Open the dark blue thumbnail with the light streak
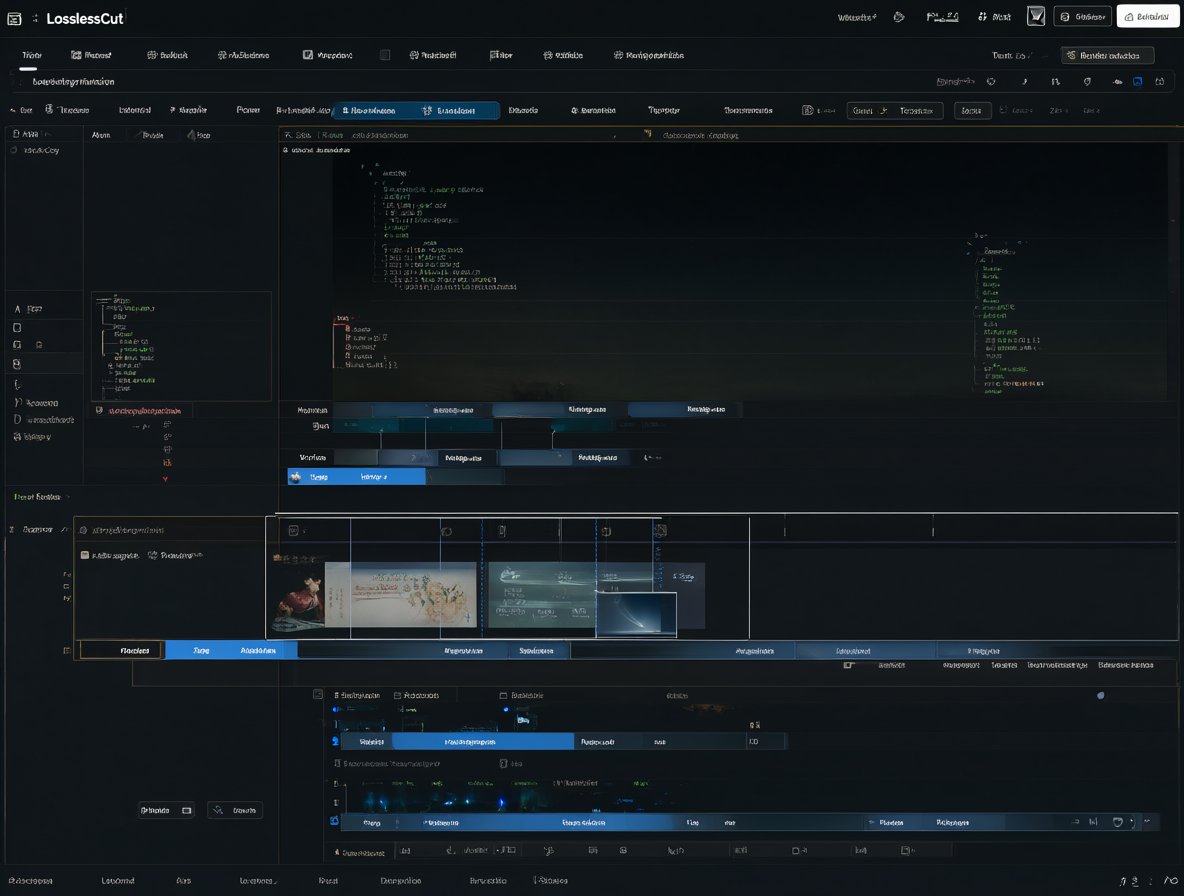 click(x=636, y=614)
